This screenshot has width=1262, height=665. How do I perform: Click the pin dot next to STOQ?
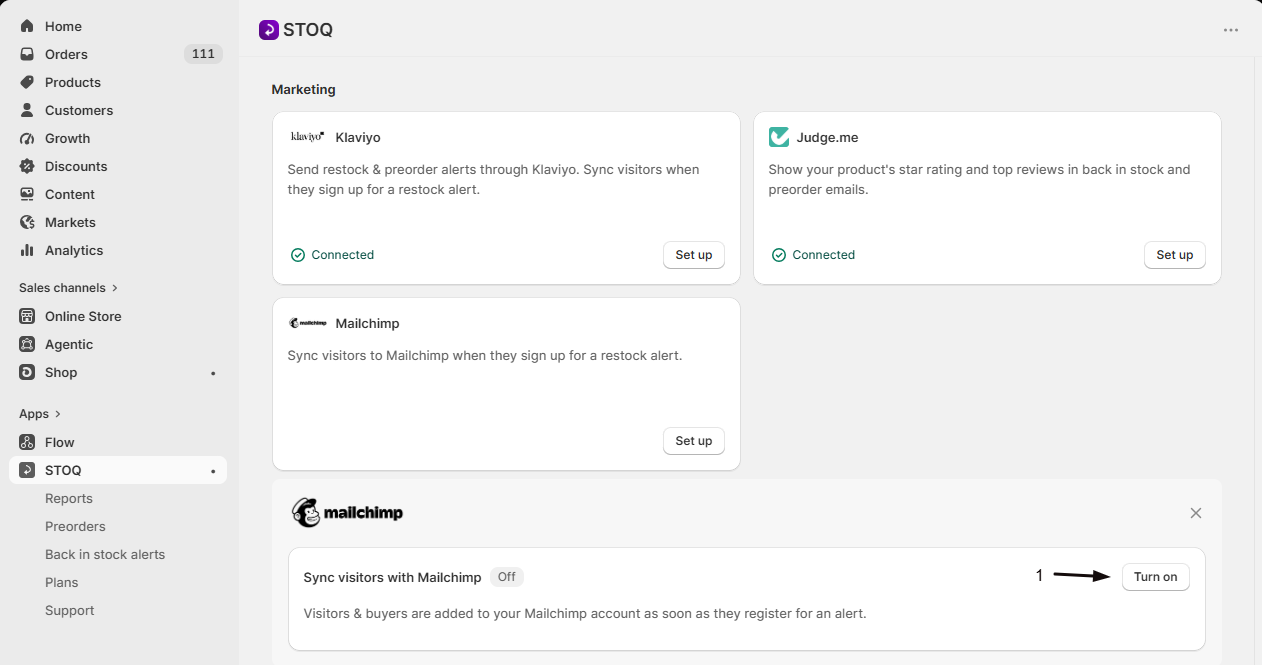coord(213,471)
